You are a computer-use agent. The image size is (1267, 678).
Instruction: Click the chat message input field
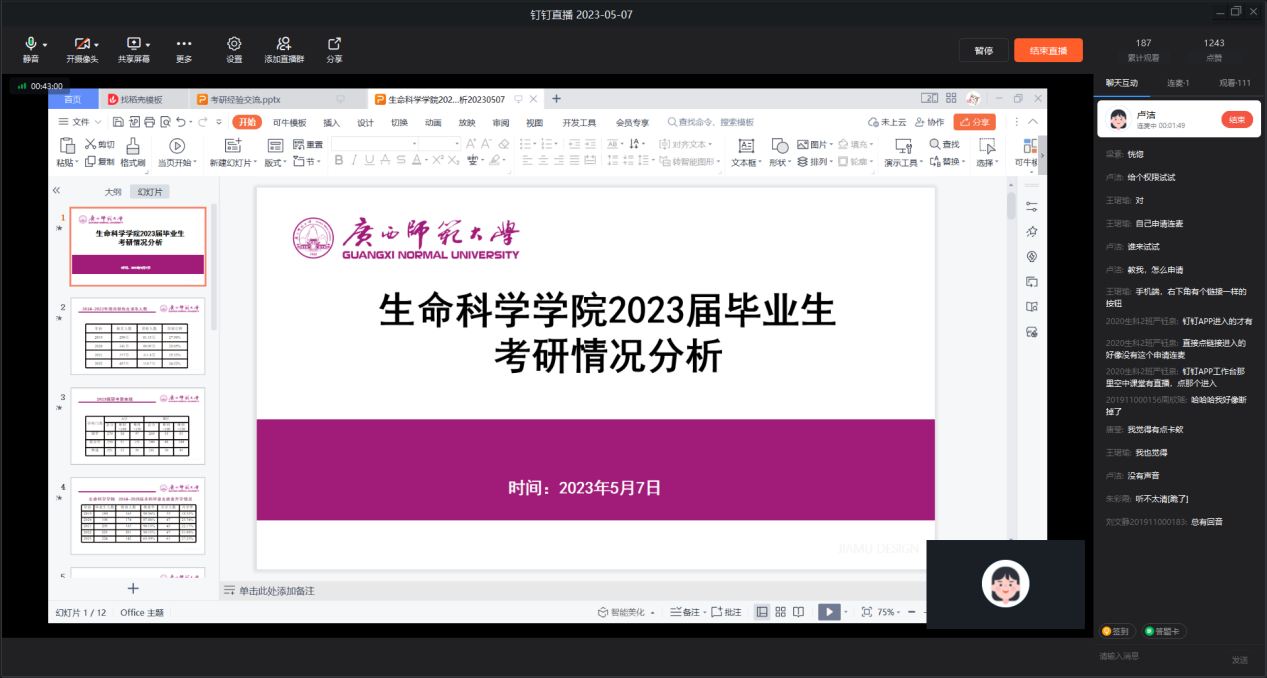[x=1160, y=657]
